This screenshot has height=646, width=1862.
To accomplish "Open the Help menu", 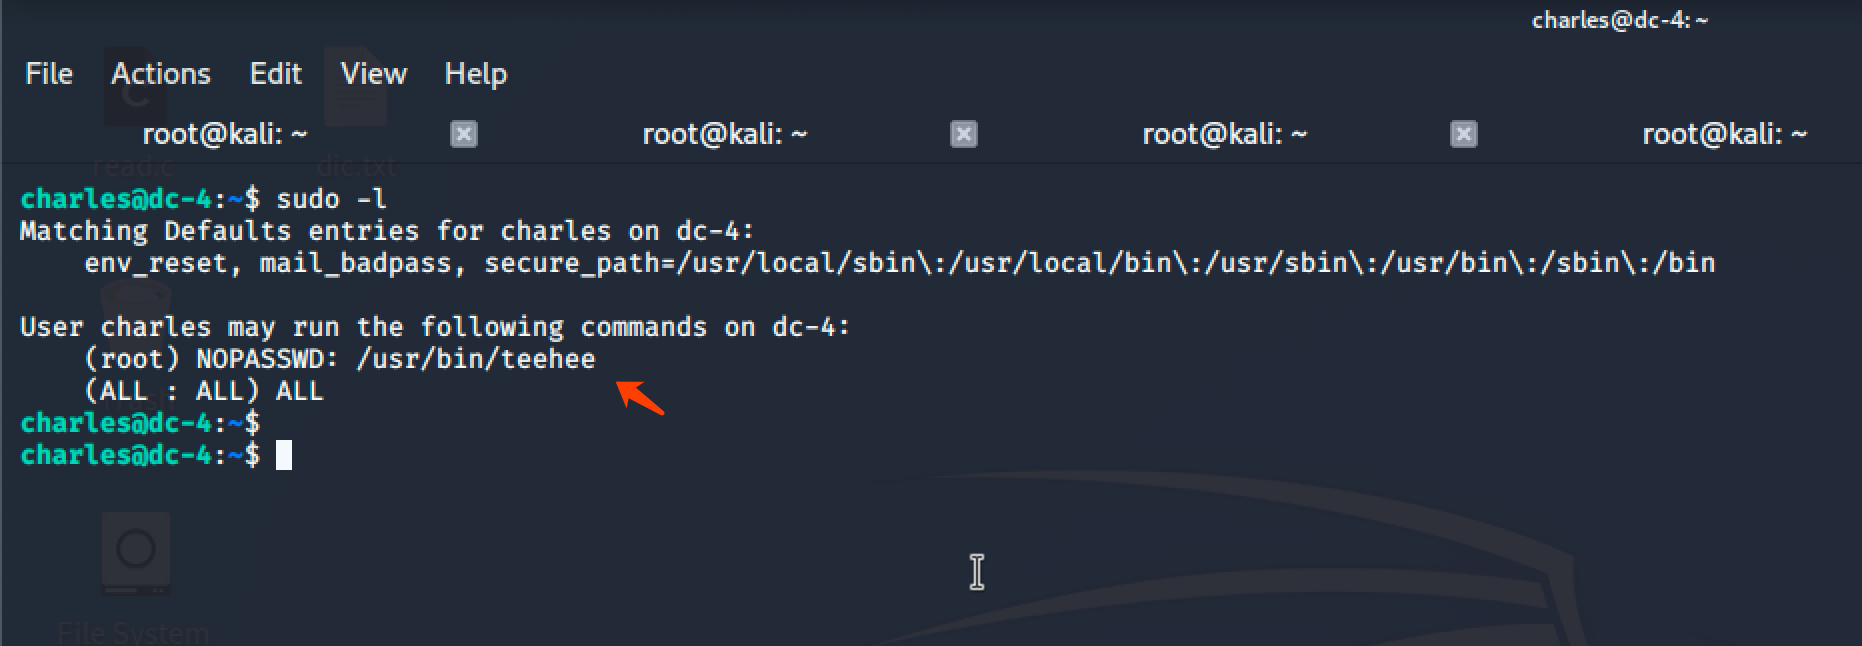I will 475,74.
